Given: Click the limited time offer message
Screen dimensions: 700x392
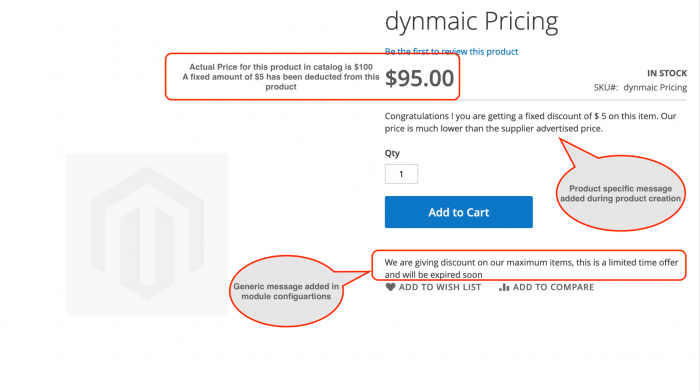Looking at the screenshot, I should pos(531,268).
